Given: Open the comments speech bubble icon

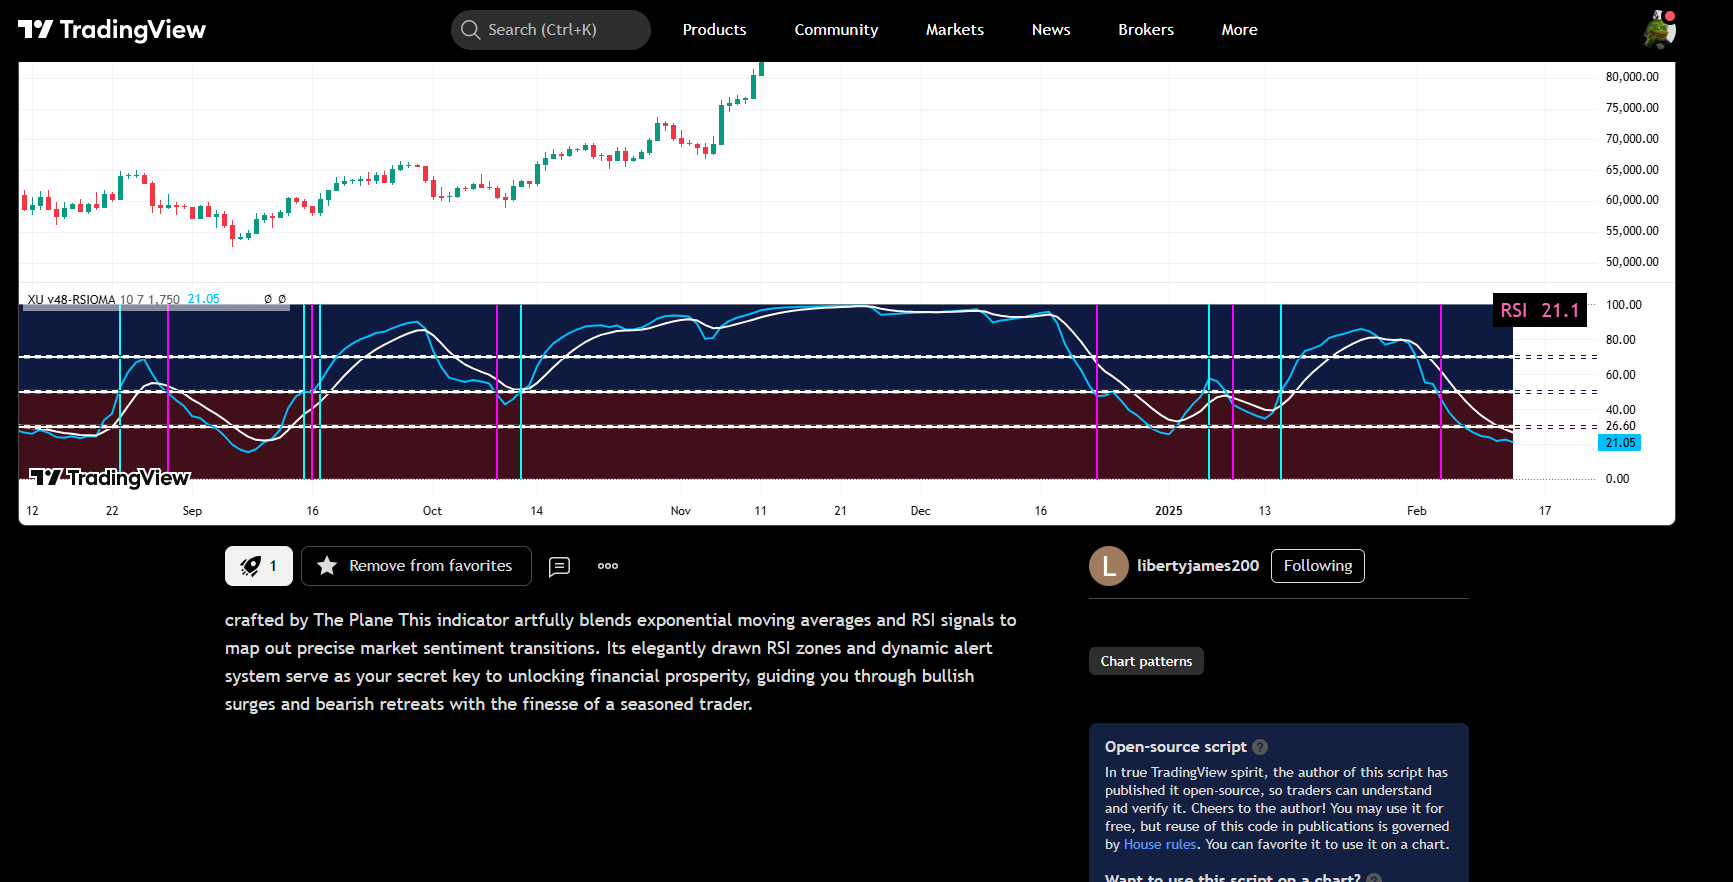Looking at the screenshot, I should pyautogui.click(x=560, y=567).
